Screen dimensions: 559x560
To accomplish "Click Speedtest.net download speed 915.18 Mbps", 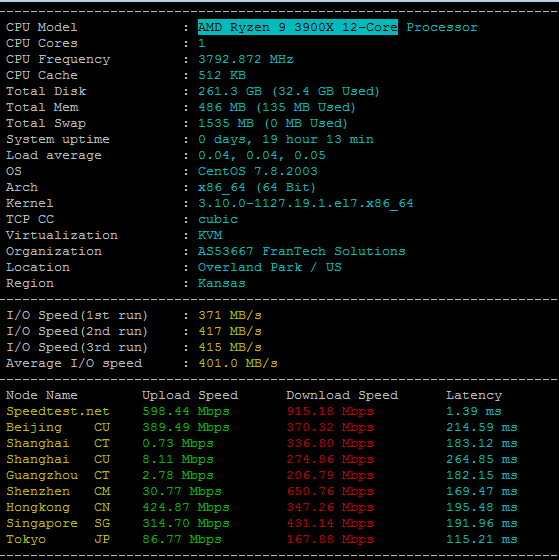I will coord(330,411).
